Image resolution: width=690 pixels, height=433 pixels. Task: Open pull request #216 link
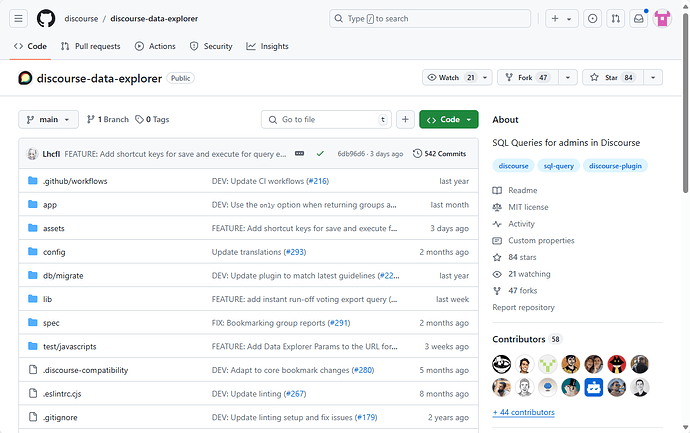pos(317,181)
